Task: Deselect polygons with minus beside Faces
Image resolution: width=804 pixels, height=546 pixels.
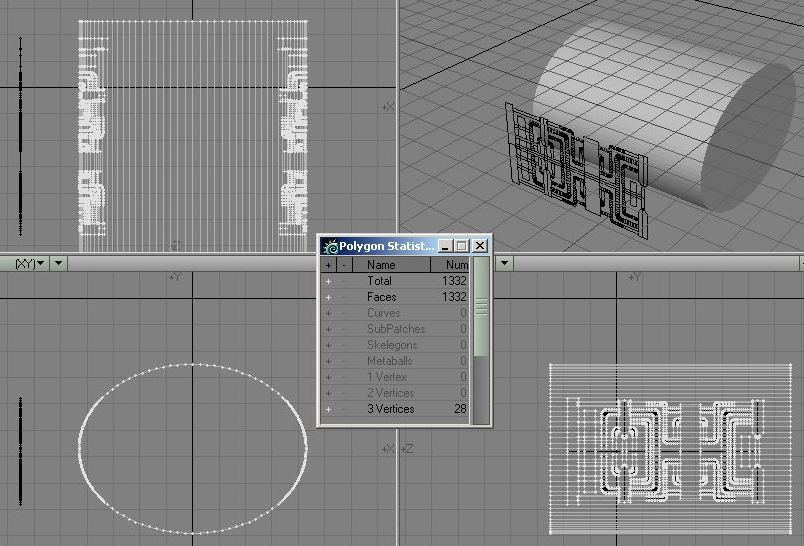Action: coord(344,297)
